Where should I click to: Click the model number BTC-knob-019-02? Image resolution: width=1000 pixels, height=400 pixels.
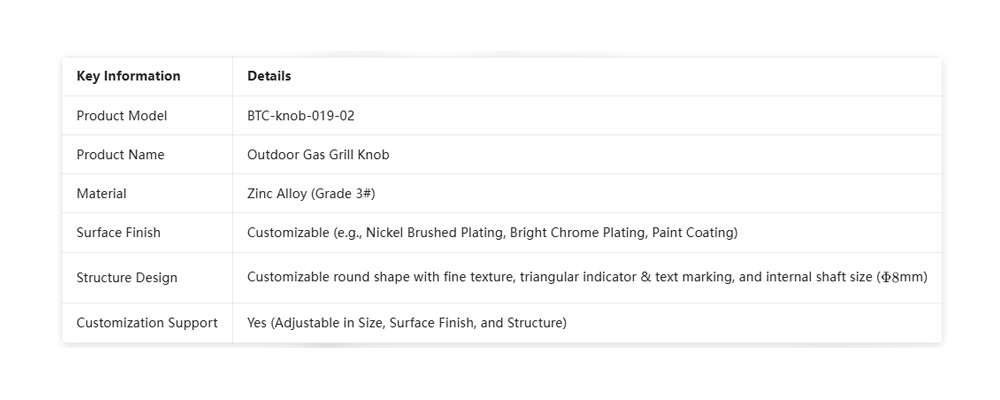(300, 116)
